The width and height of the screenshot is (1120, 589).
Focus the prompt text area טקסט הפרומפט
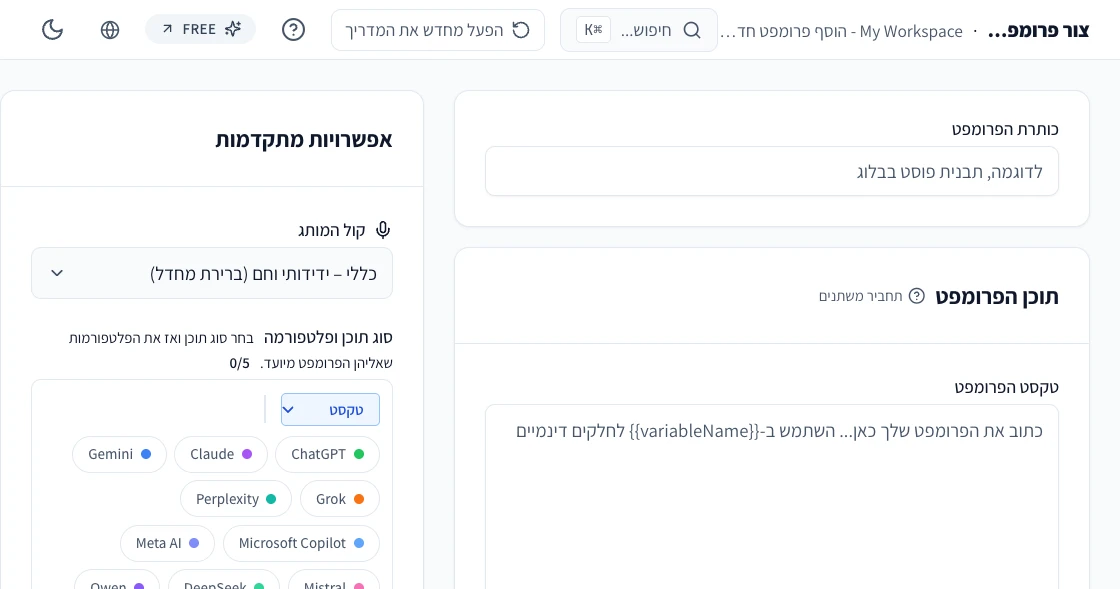click(771, 497)
